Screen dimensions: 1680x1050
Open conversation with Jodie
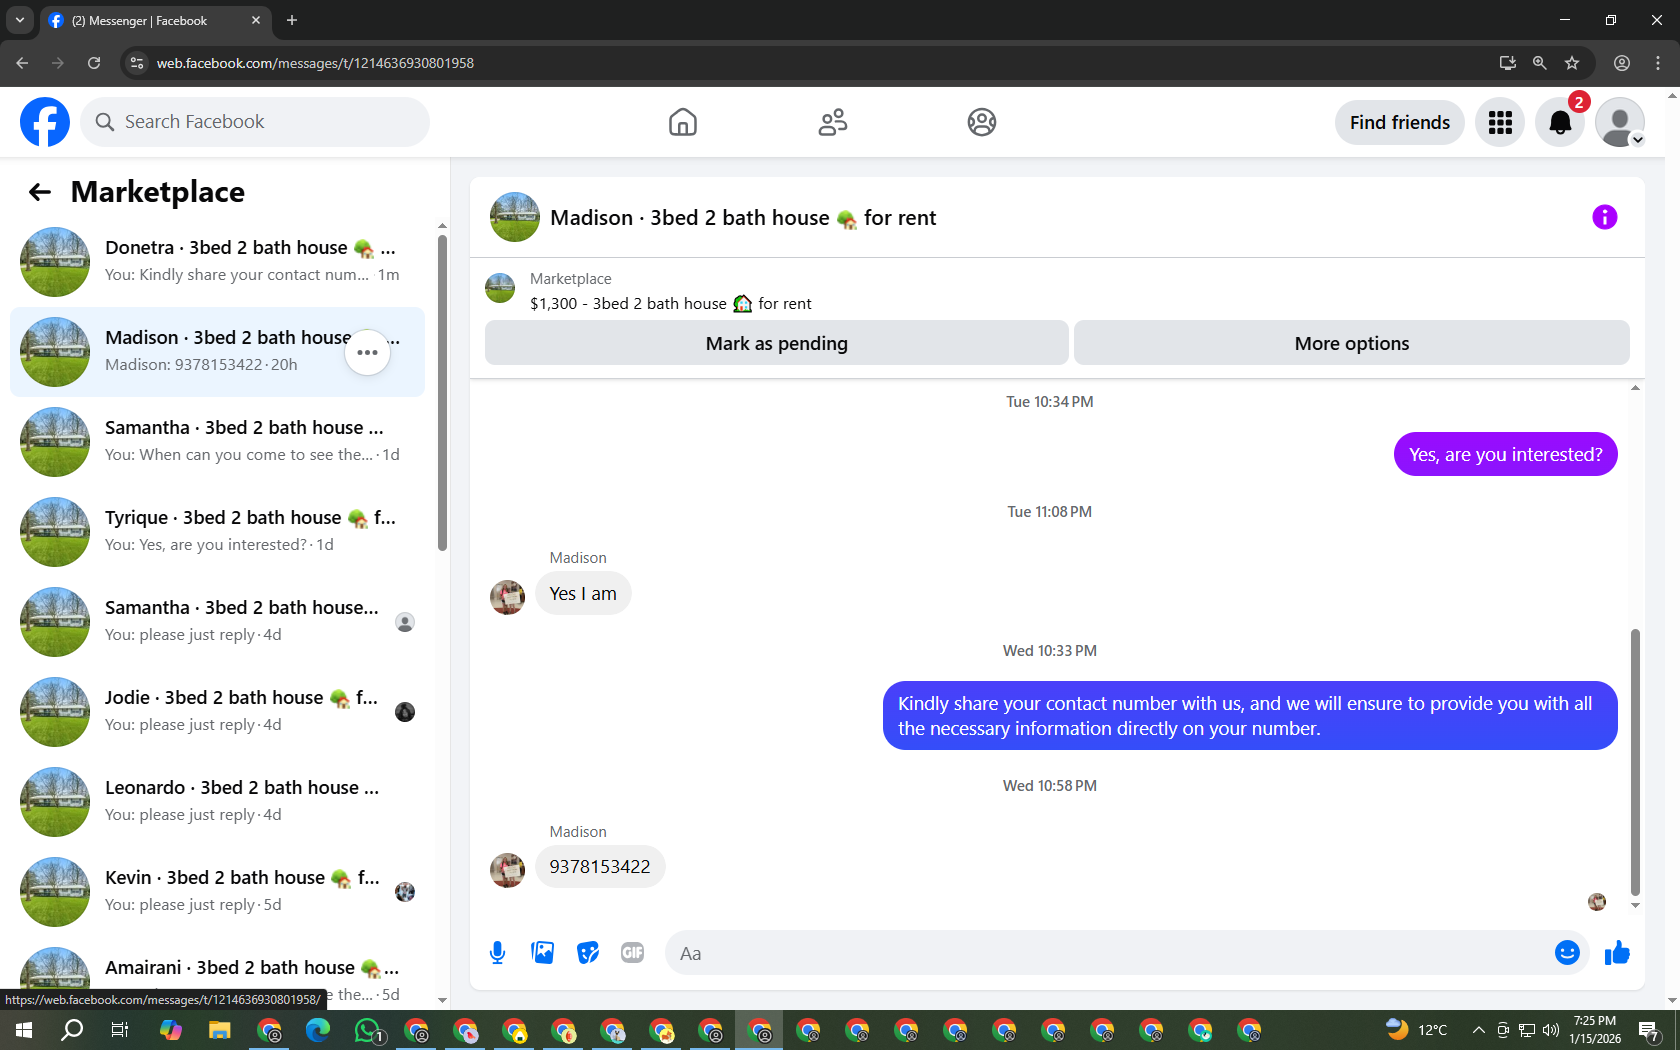(x=217, y=712)
